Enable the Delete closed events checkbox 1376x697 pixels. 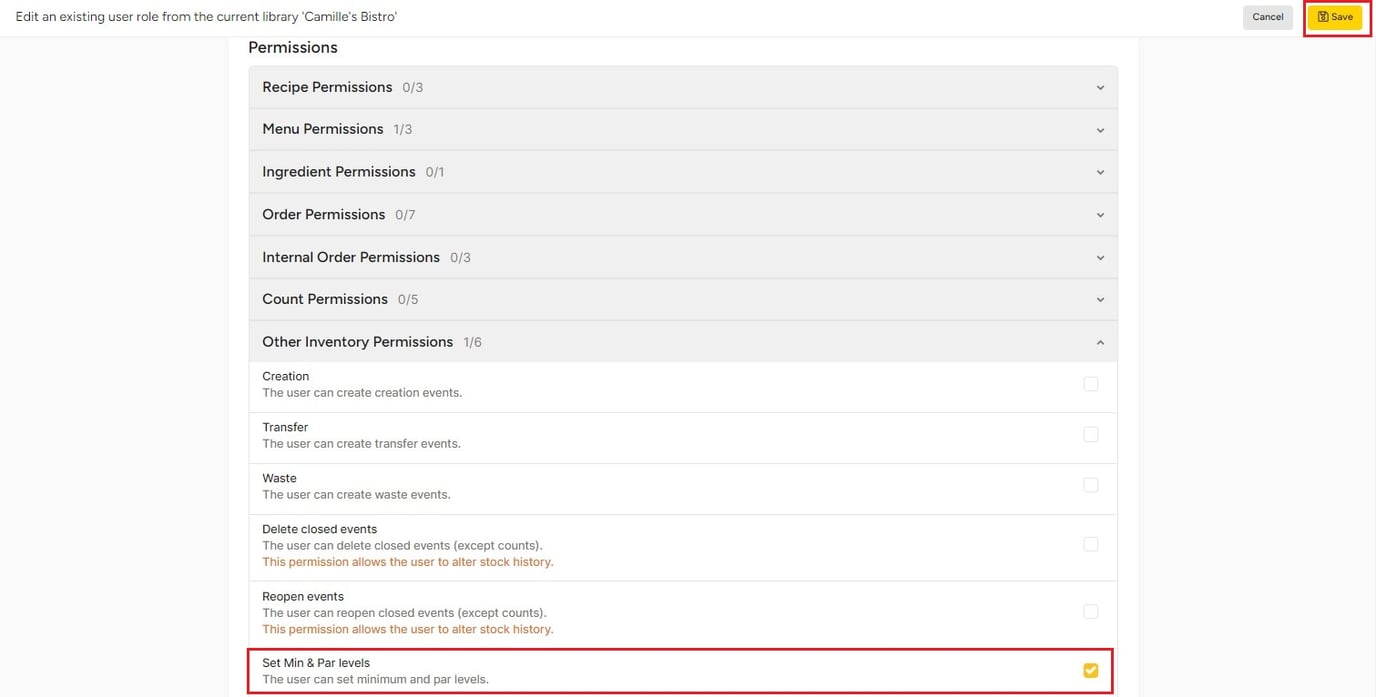[1090, 545]
